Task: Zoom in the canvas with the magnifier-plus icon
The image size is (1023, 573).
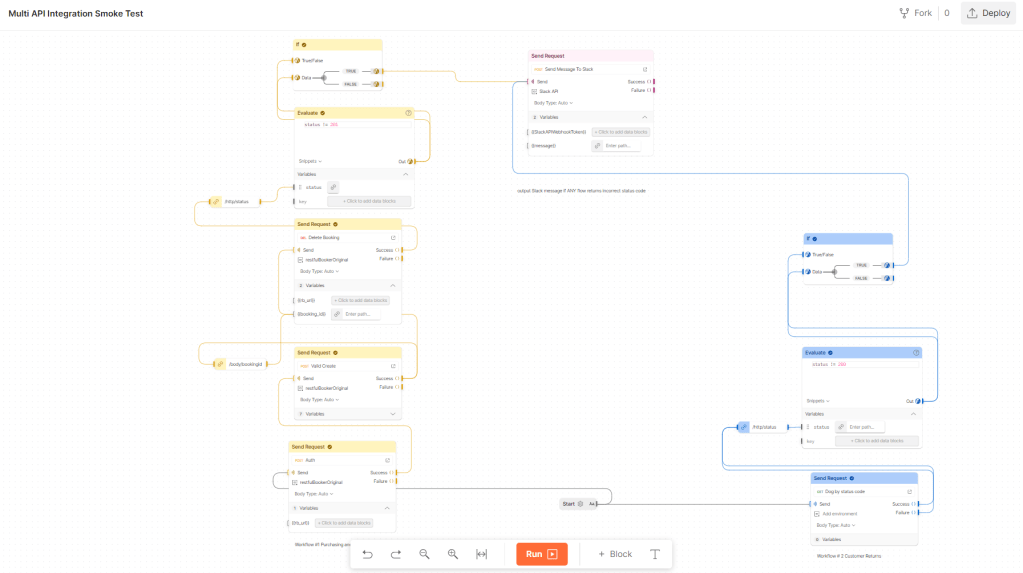Action: (453, 554)
